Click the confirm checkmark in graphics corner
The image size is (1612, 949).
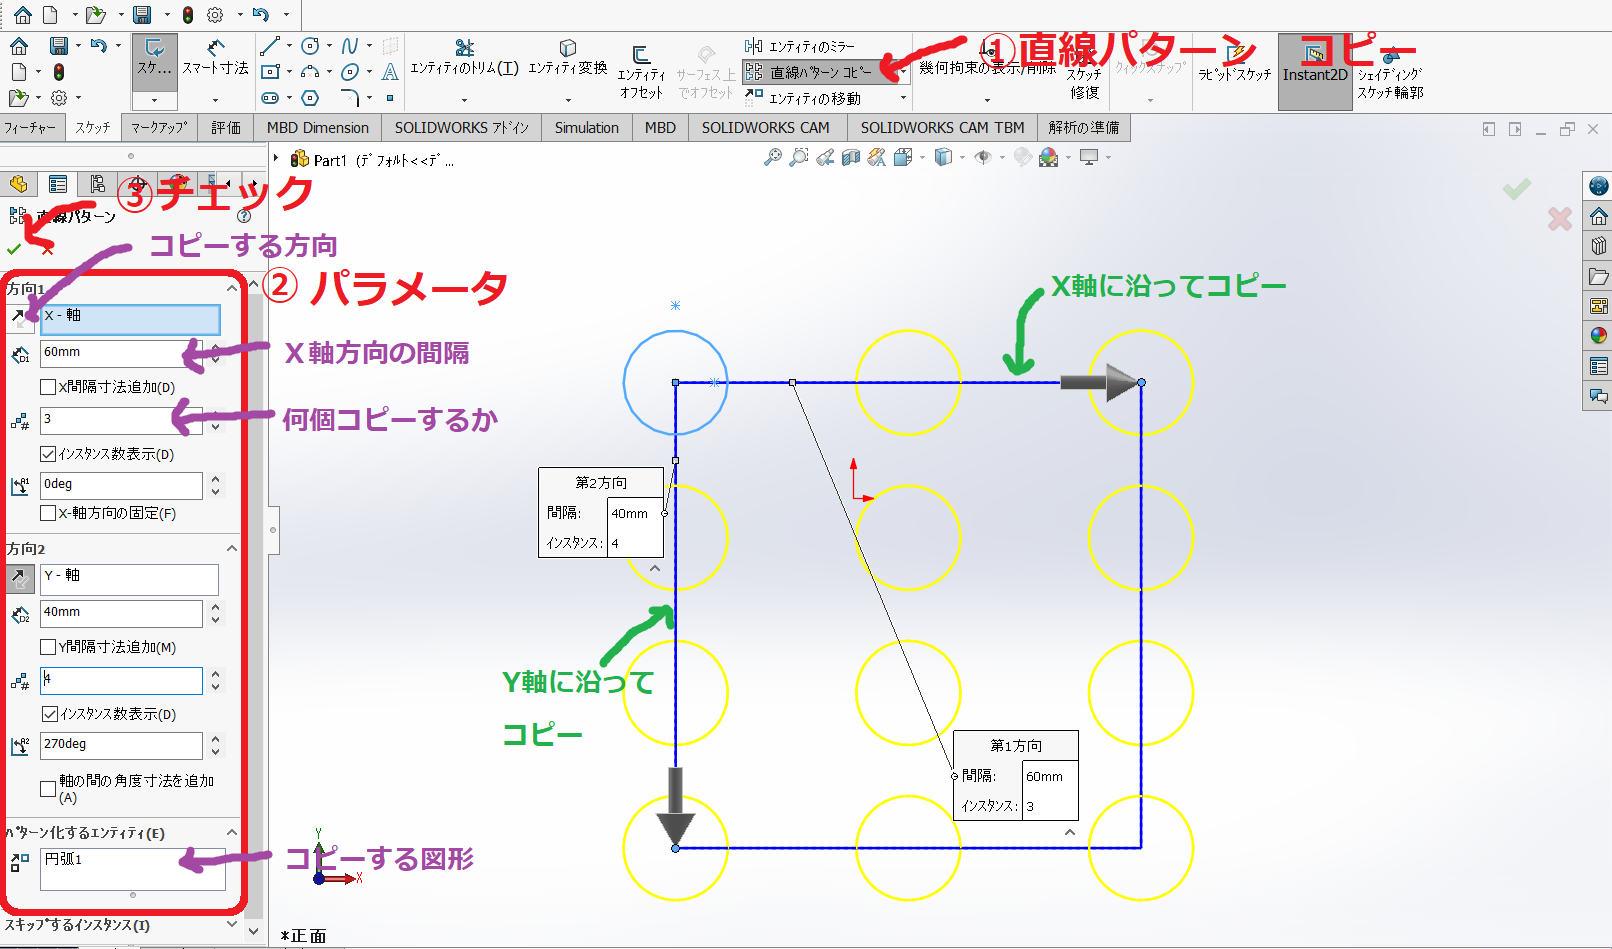tap(1517, 188)
